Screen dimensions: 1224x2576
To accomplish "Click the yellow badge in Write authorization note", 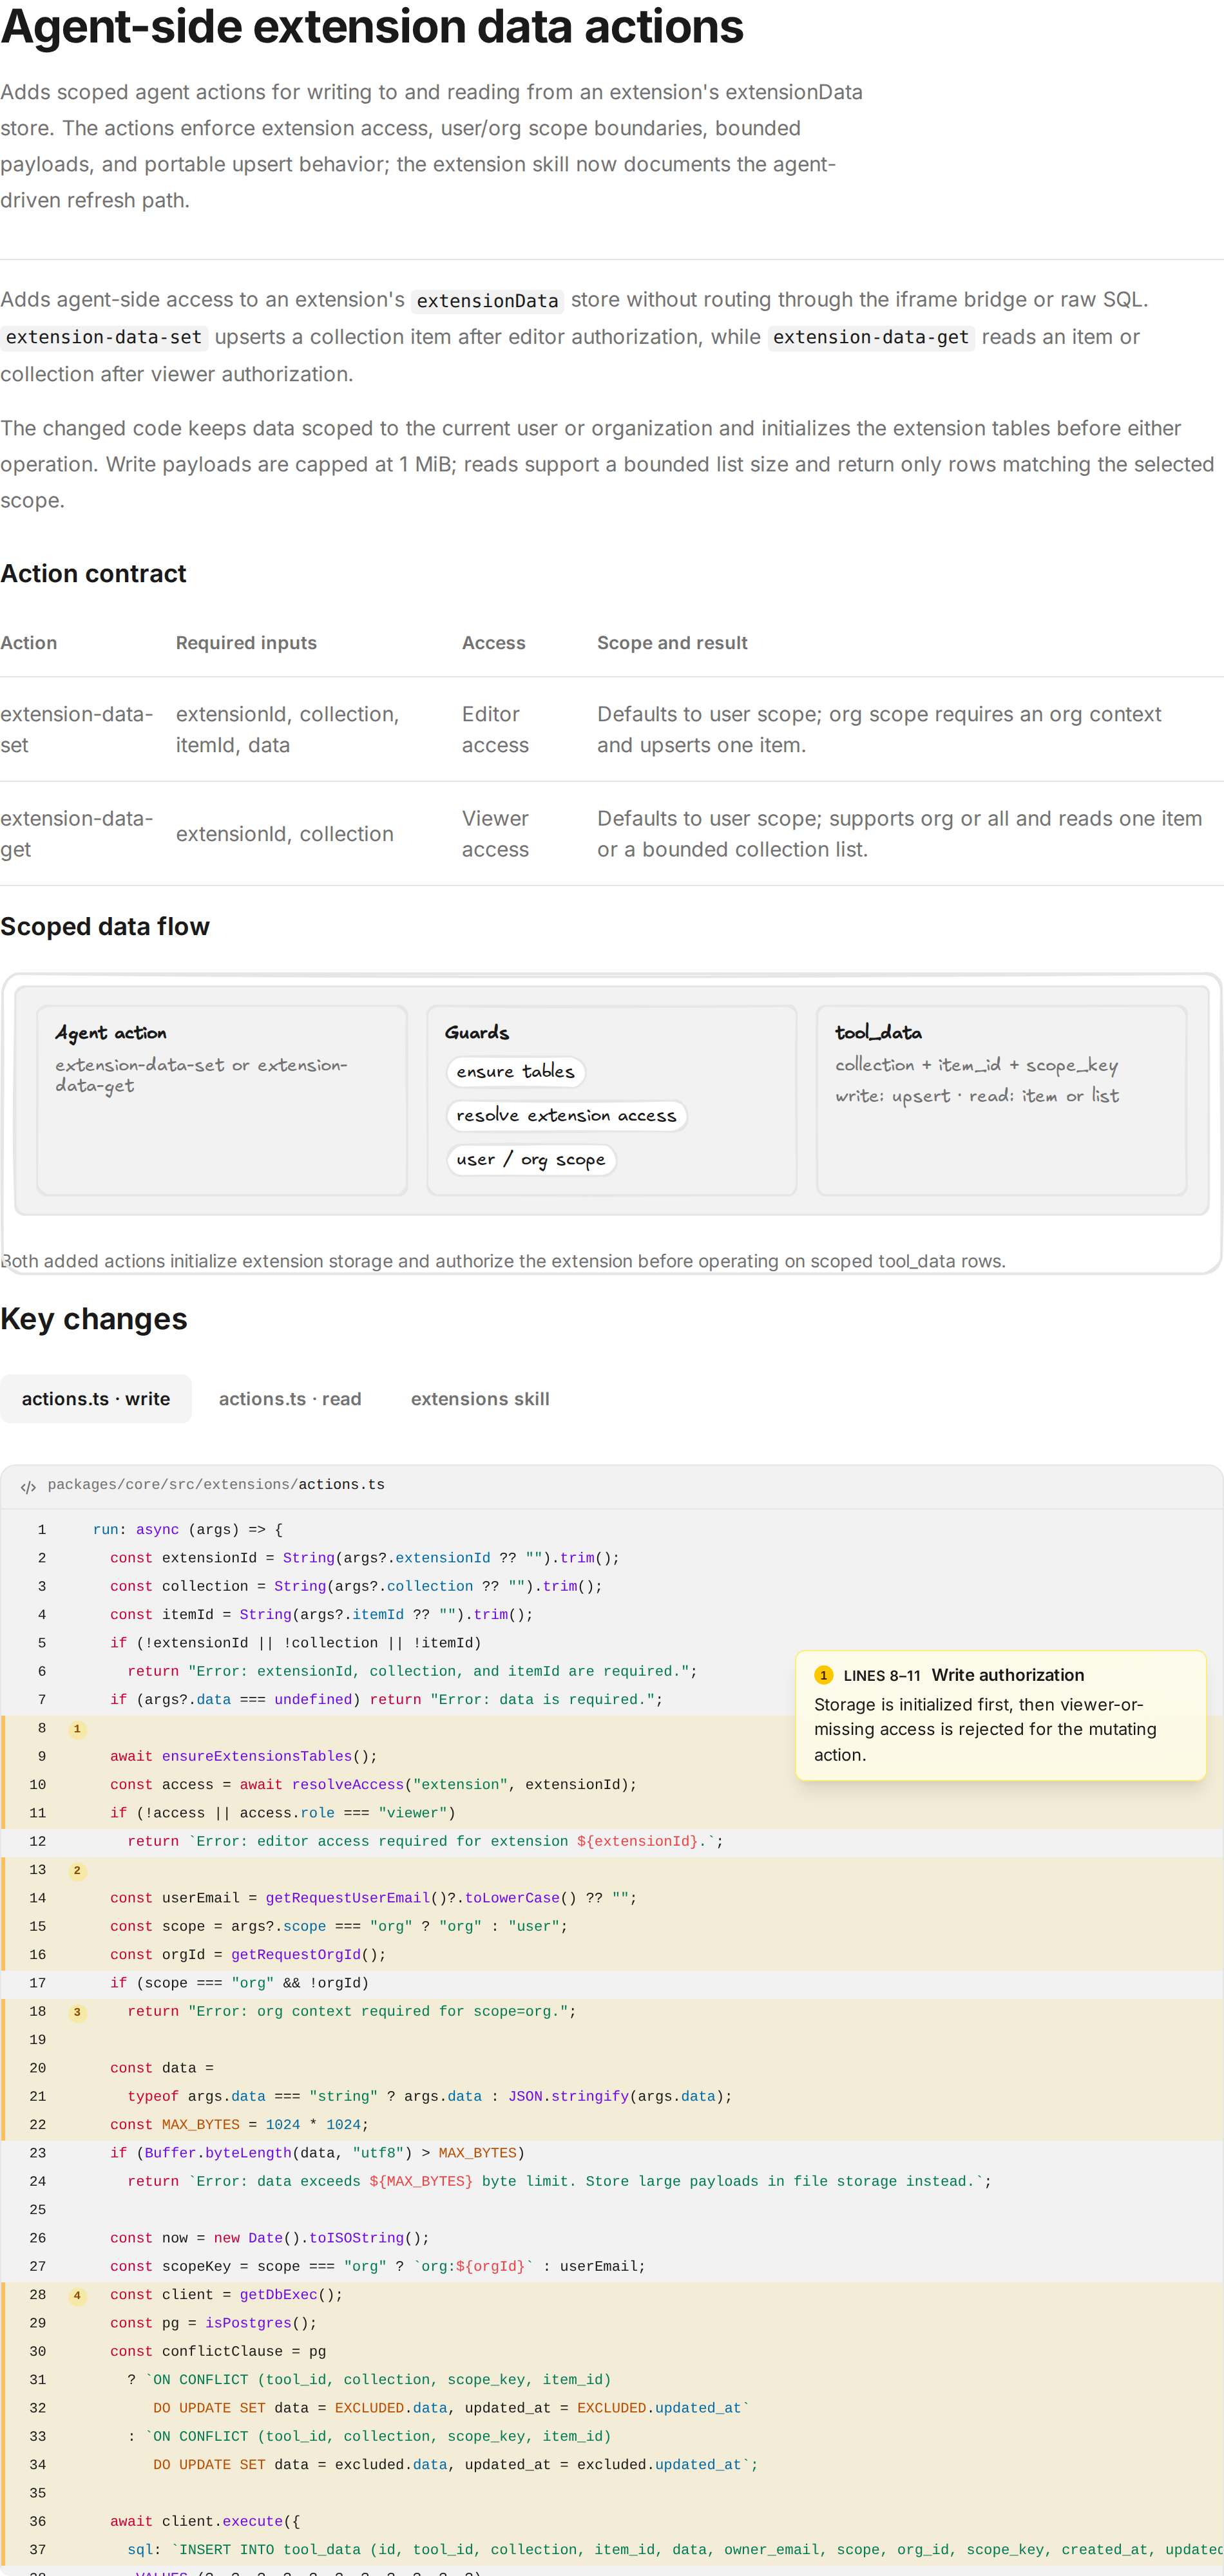I will (823, 1675).
